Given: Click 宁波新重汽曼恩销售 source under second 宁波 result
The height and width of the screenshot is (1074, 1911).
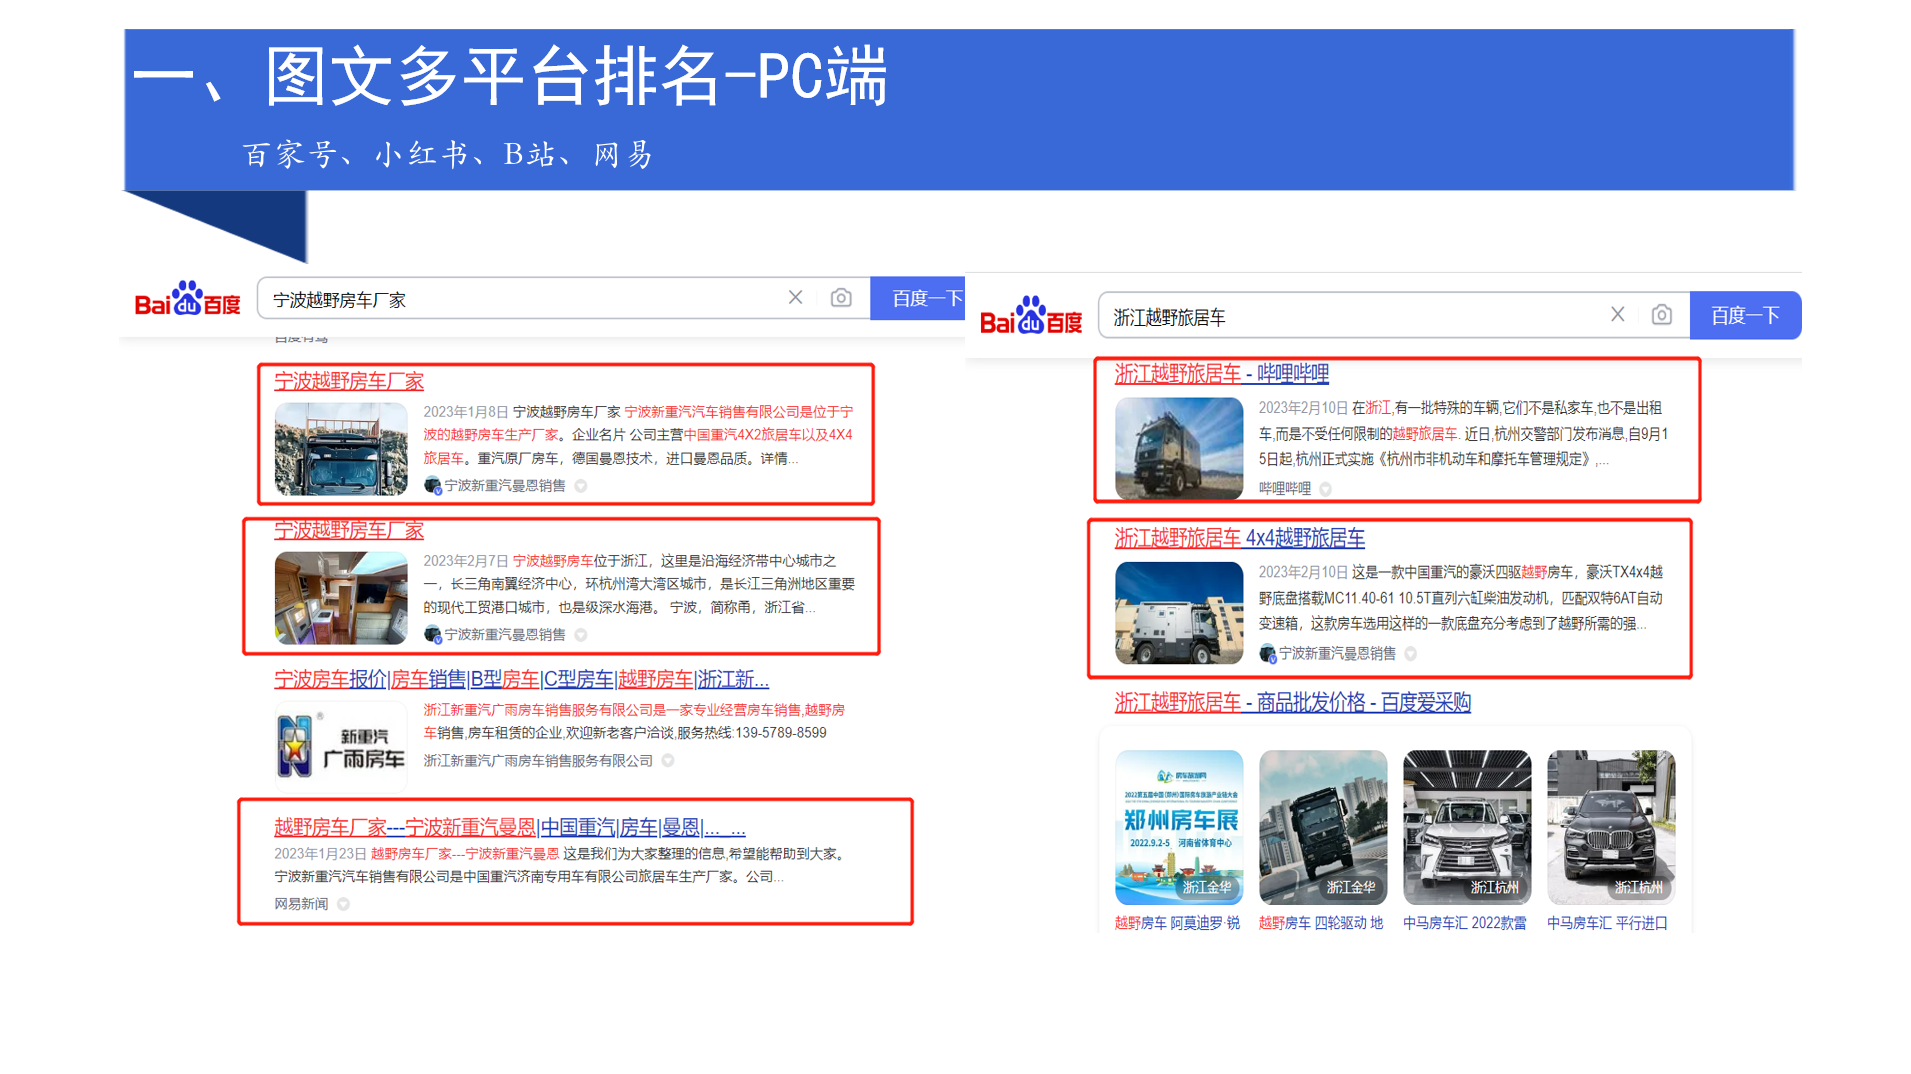Looking at the screenshot, I should click(x=505, y=634).
